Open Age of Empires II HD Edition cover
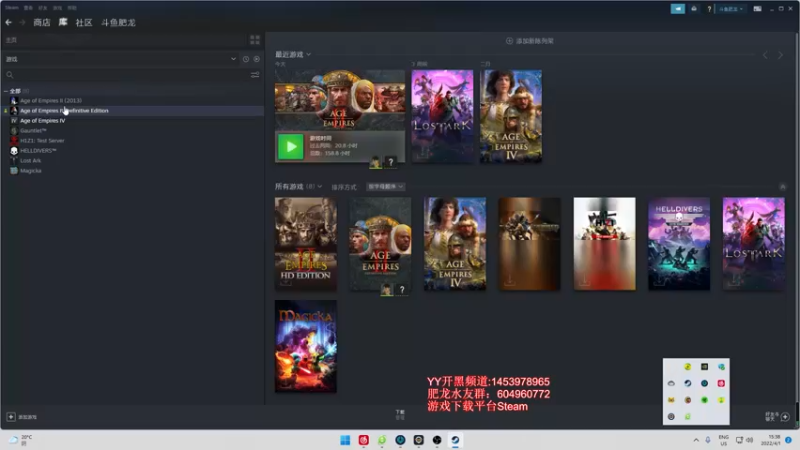Screen dimensions: 800x450 (306, 244)
